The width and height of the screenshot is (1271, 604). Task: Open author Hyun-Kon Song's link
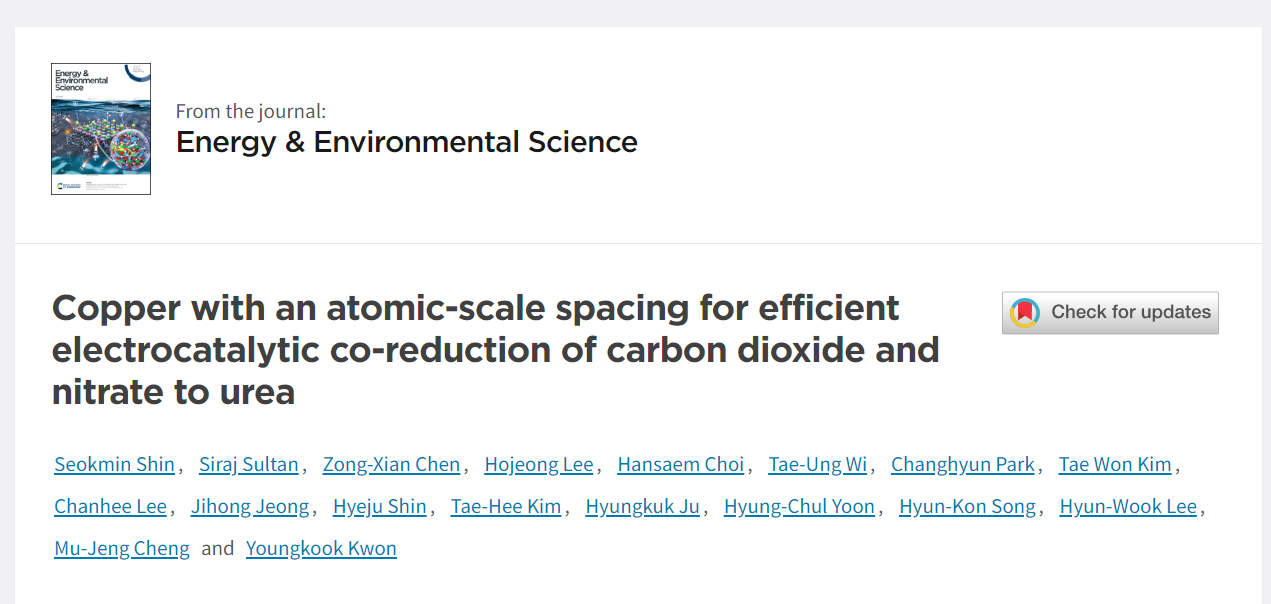968,506
